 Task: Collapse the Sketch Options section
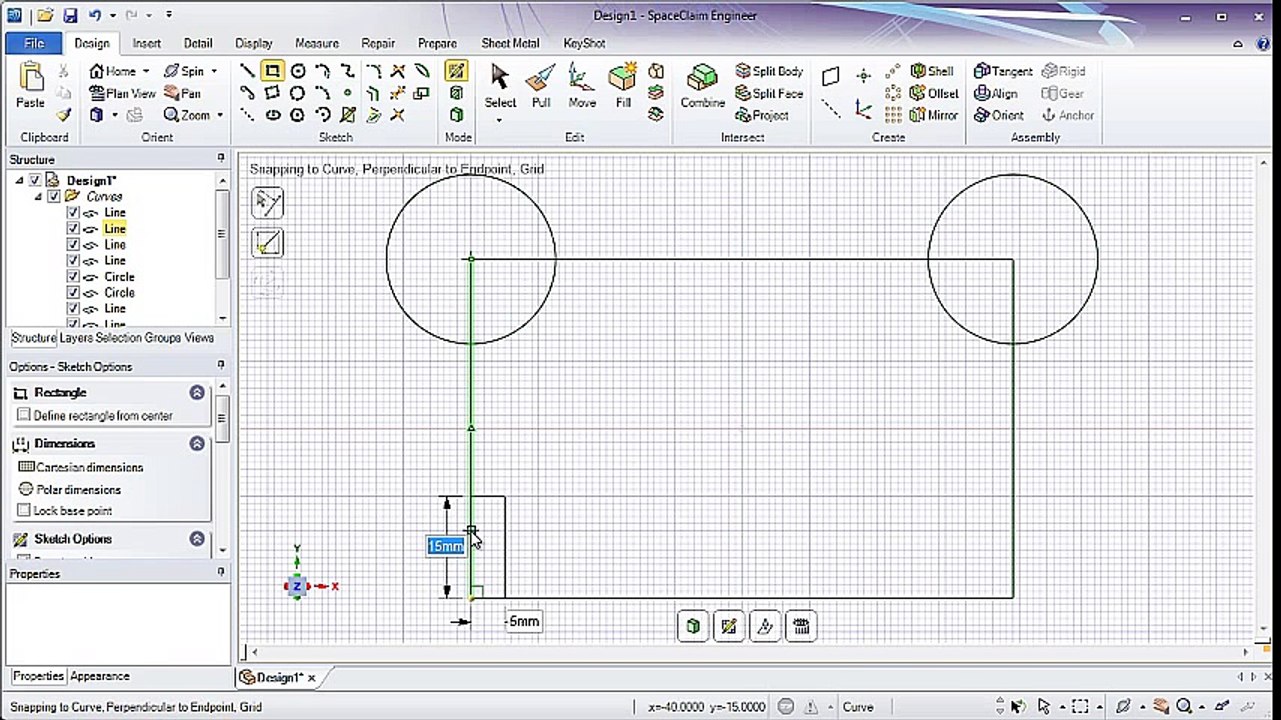point(197,539)
